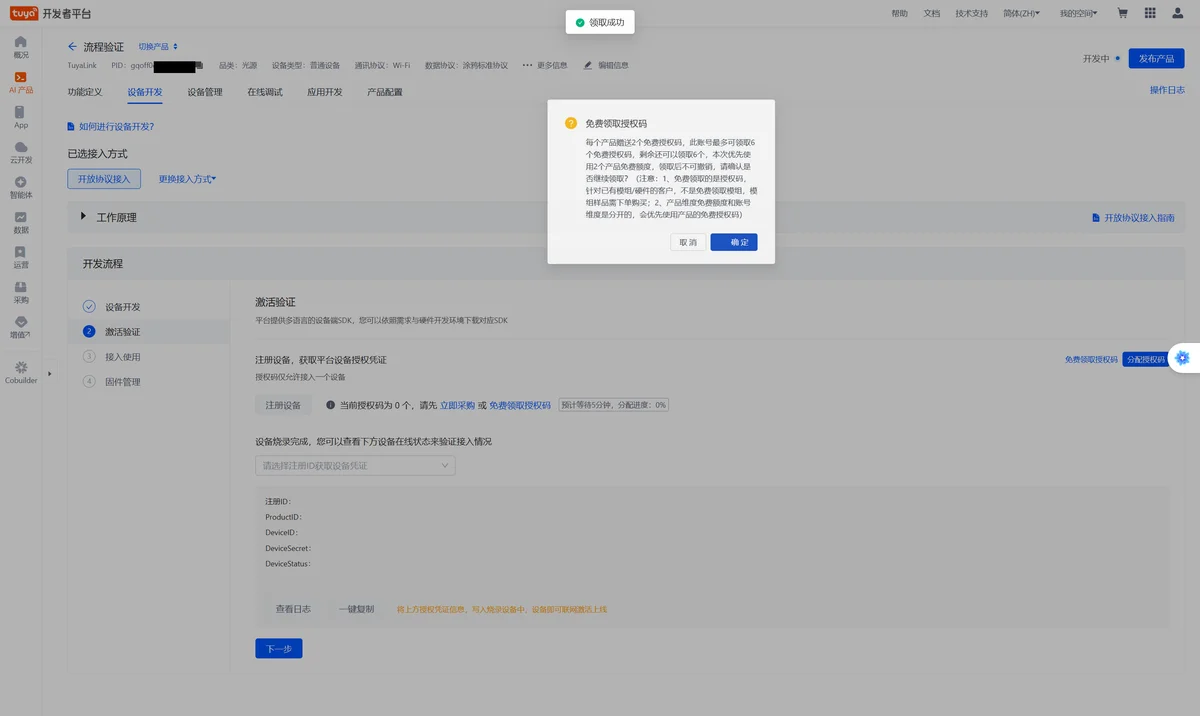Open 运营 operations icon in sidebar
This screenshot has height=716, width=1200.
(21, 252)
